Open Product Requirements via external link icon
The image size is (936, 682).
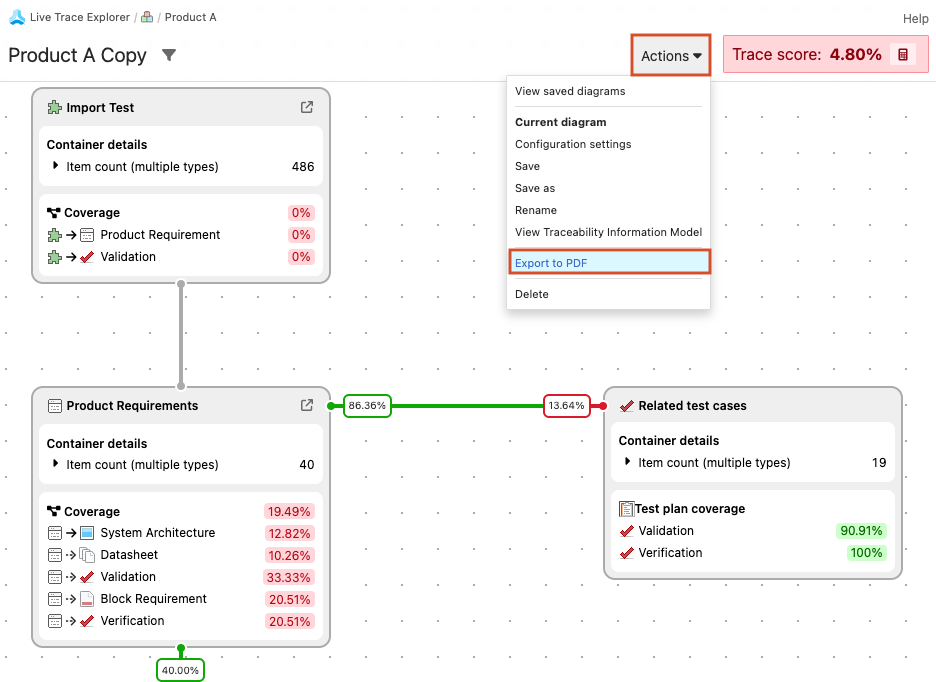click(x=307, y=406)
